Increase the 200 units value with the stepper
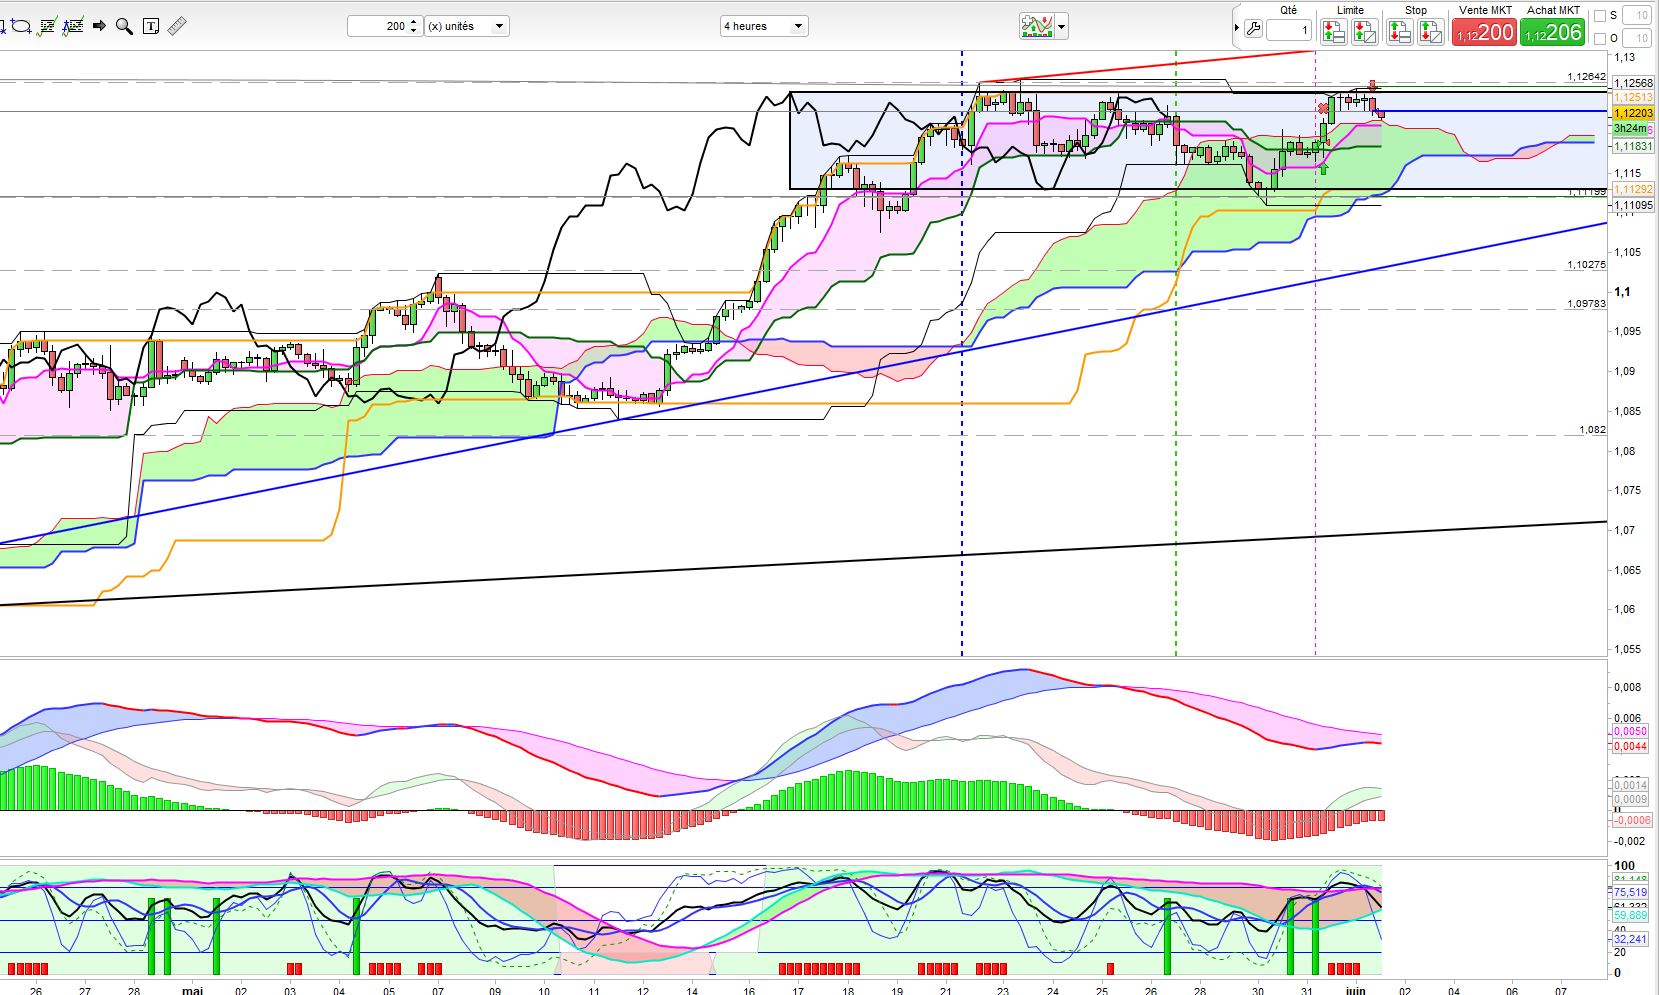 (x=414, y=22)
